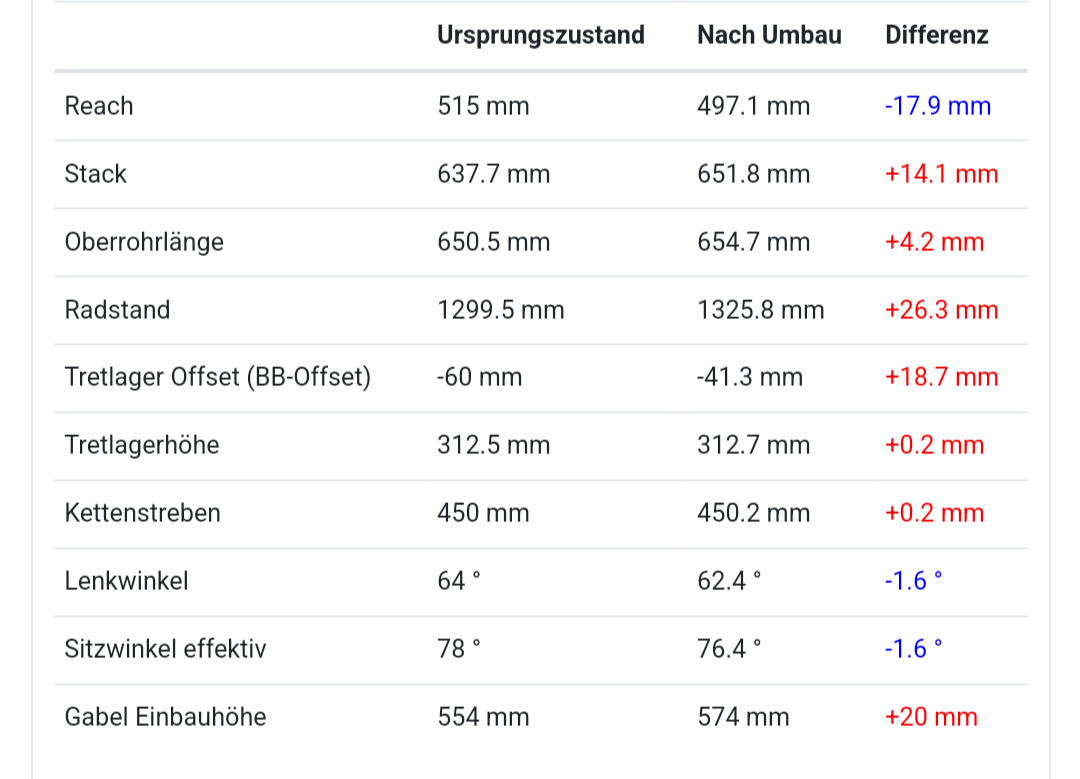The height and width of the screenshot is (779, 1080).
Task: Select the 62.4 ° Lenkwinkel value
Action: coord(729,581)
